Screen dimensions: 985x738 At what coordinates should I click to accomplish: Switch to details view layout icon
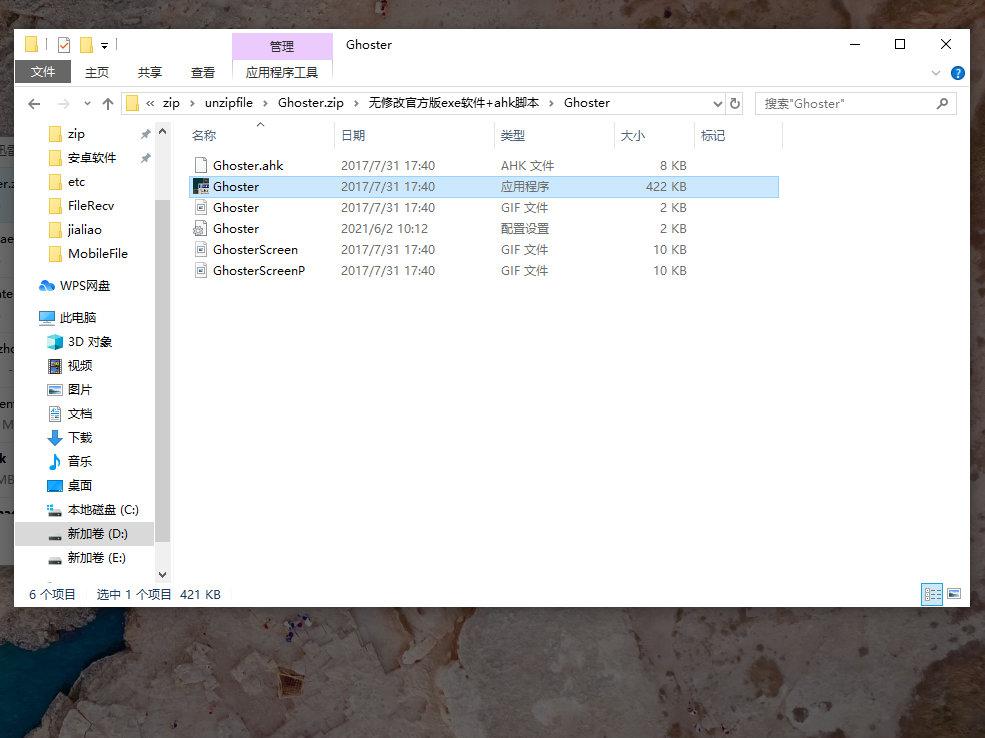(x=932, y=594)
